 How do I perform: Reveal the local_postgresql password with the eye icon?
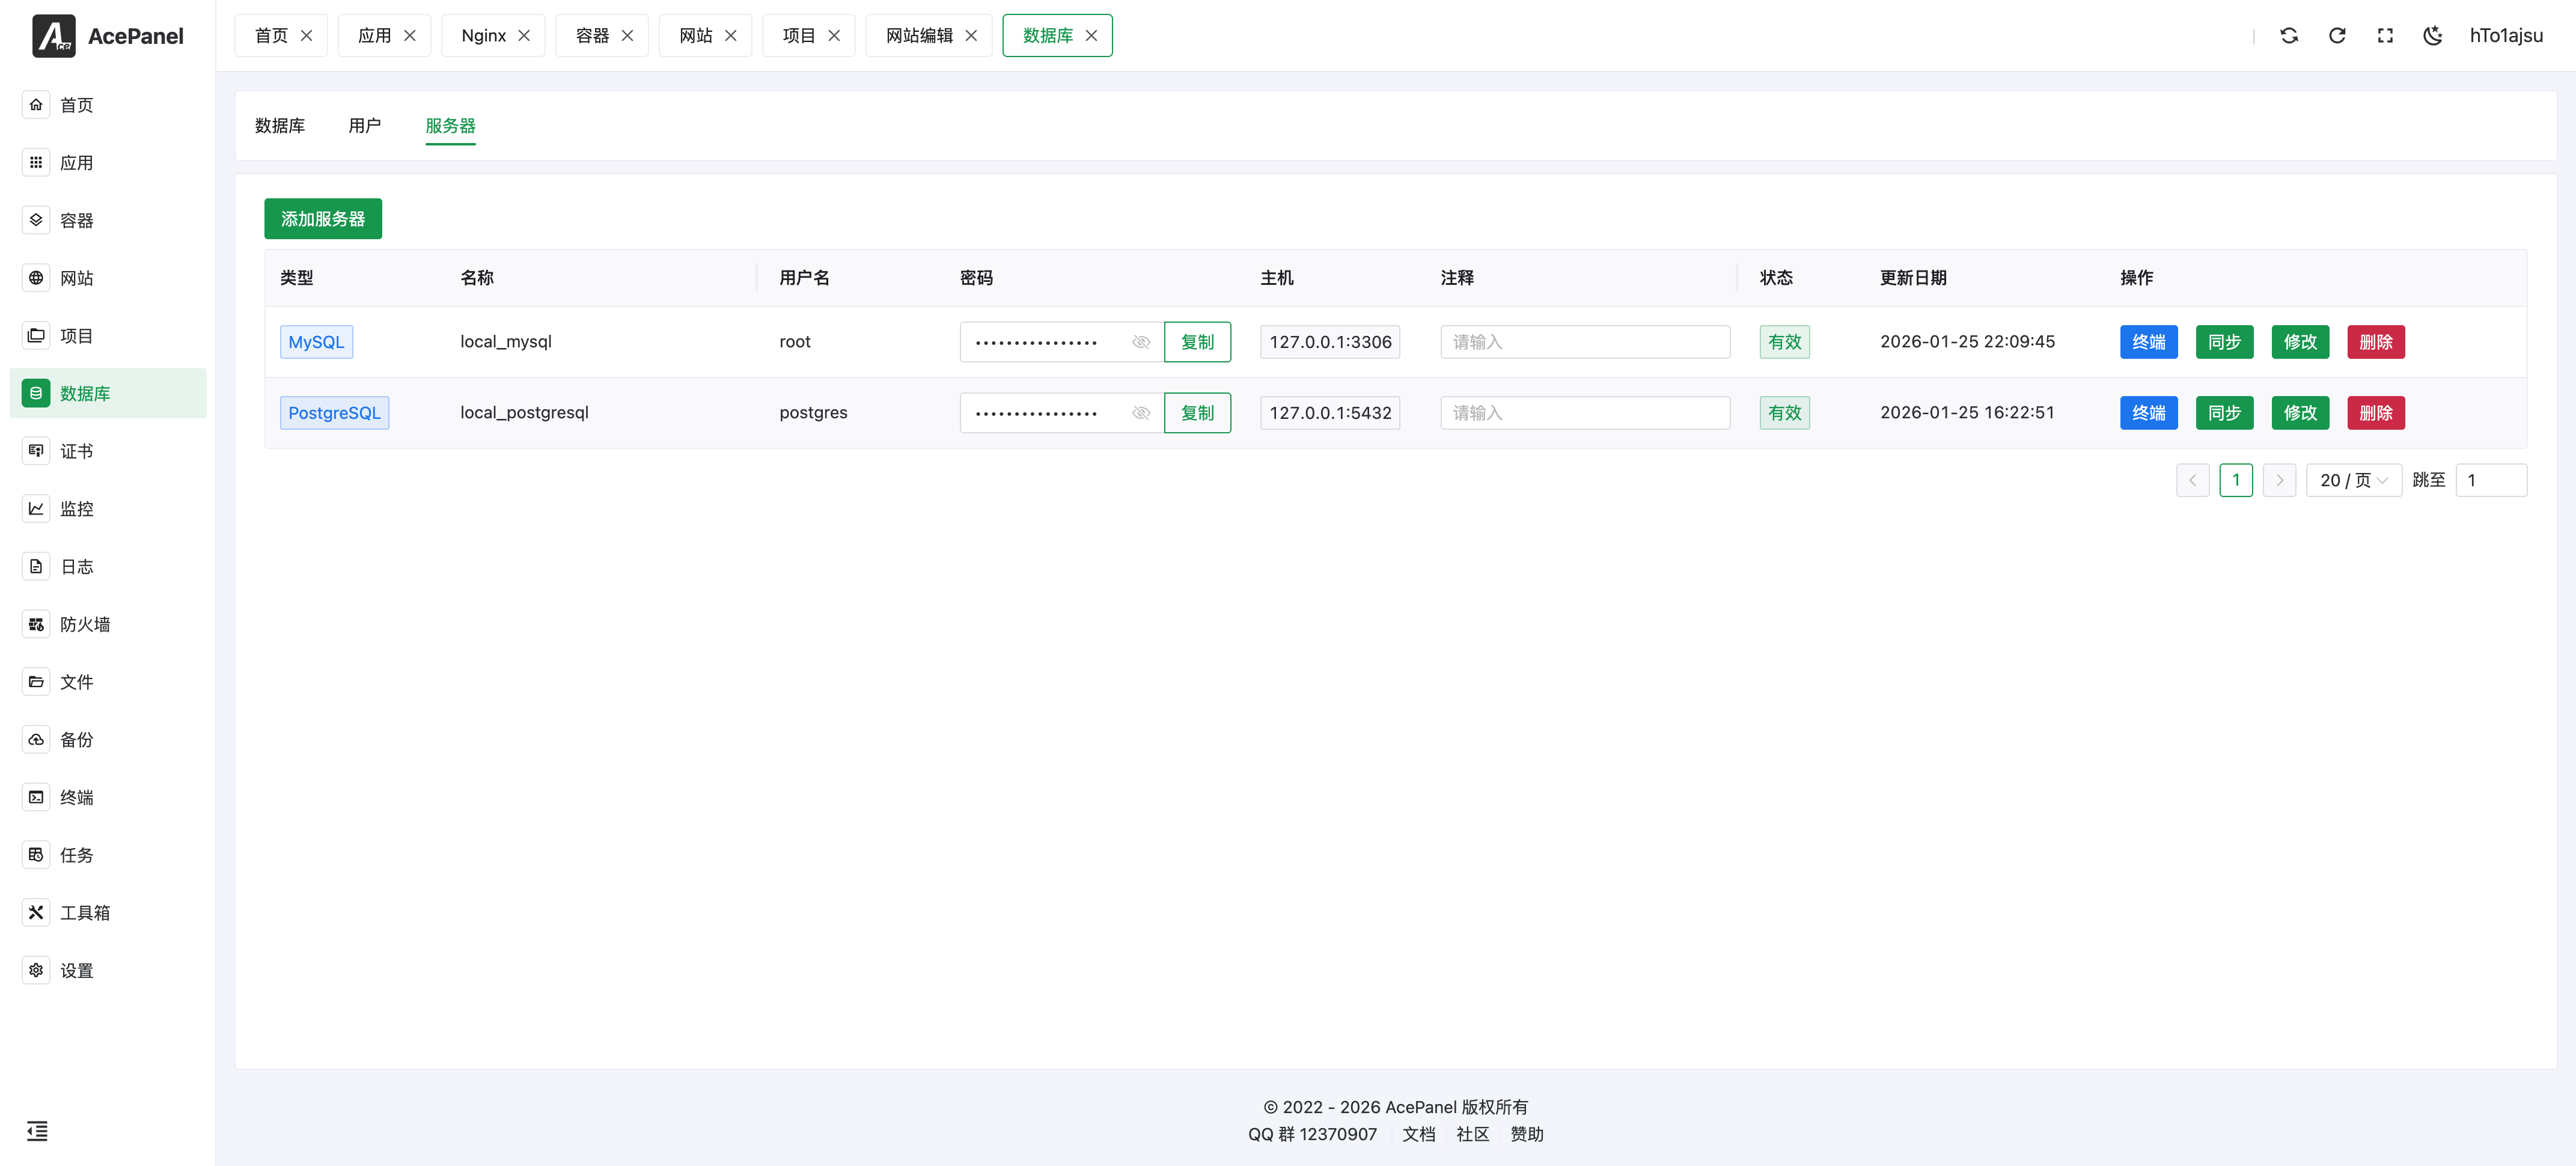click(x=1141, y=413)
